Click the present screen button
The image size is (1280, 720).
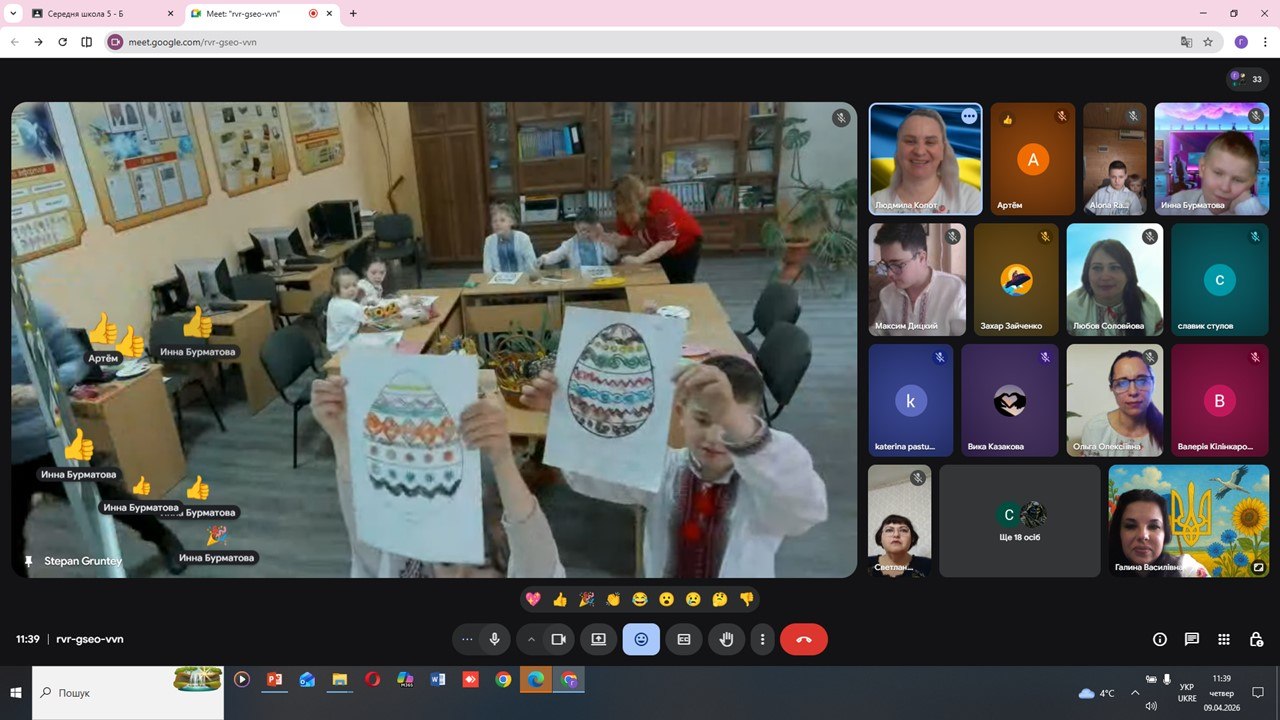(598, 639)
